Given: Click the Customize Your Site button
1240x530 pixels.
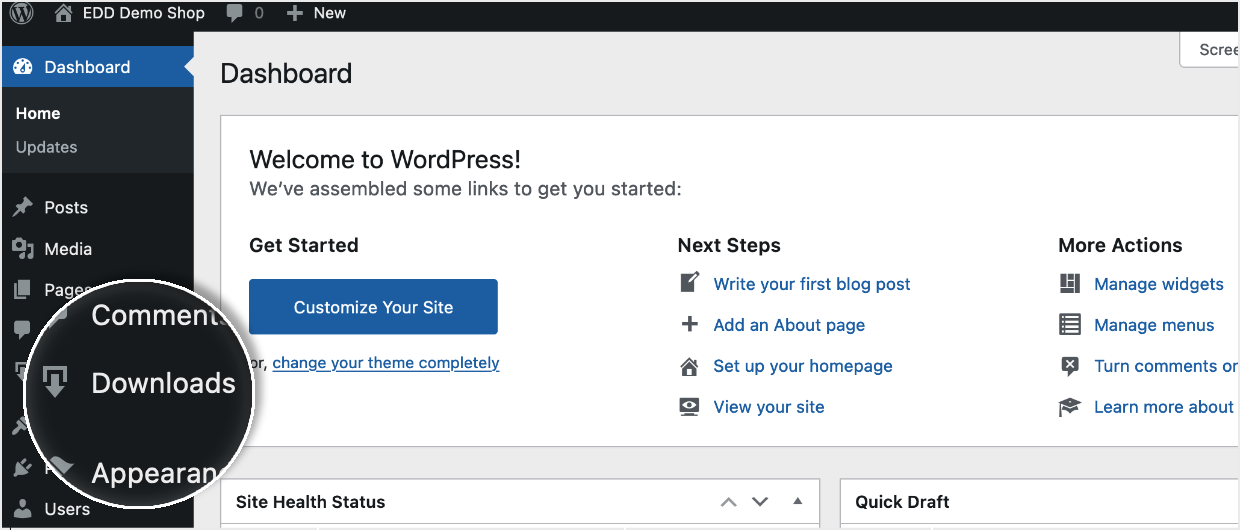Looking at the screenshot, I should tap(373, 307).
